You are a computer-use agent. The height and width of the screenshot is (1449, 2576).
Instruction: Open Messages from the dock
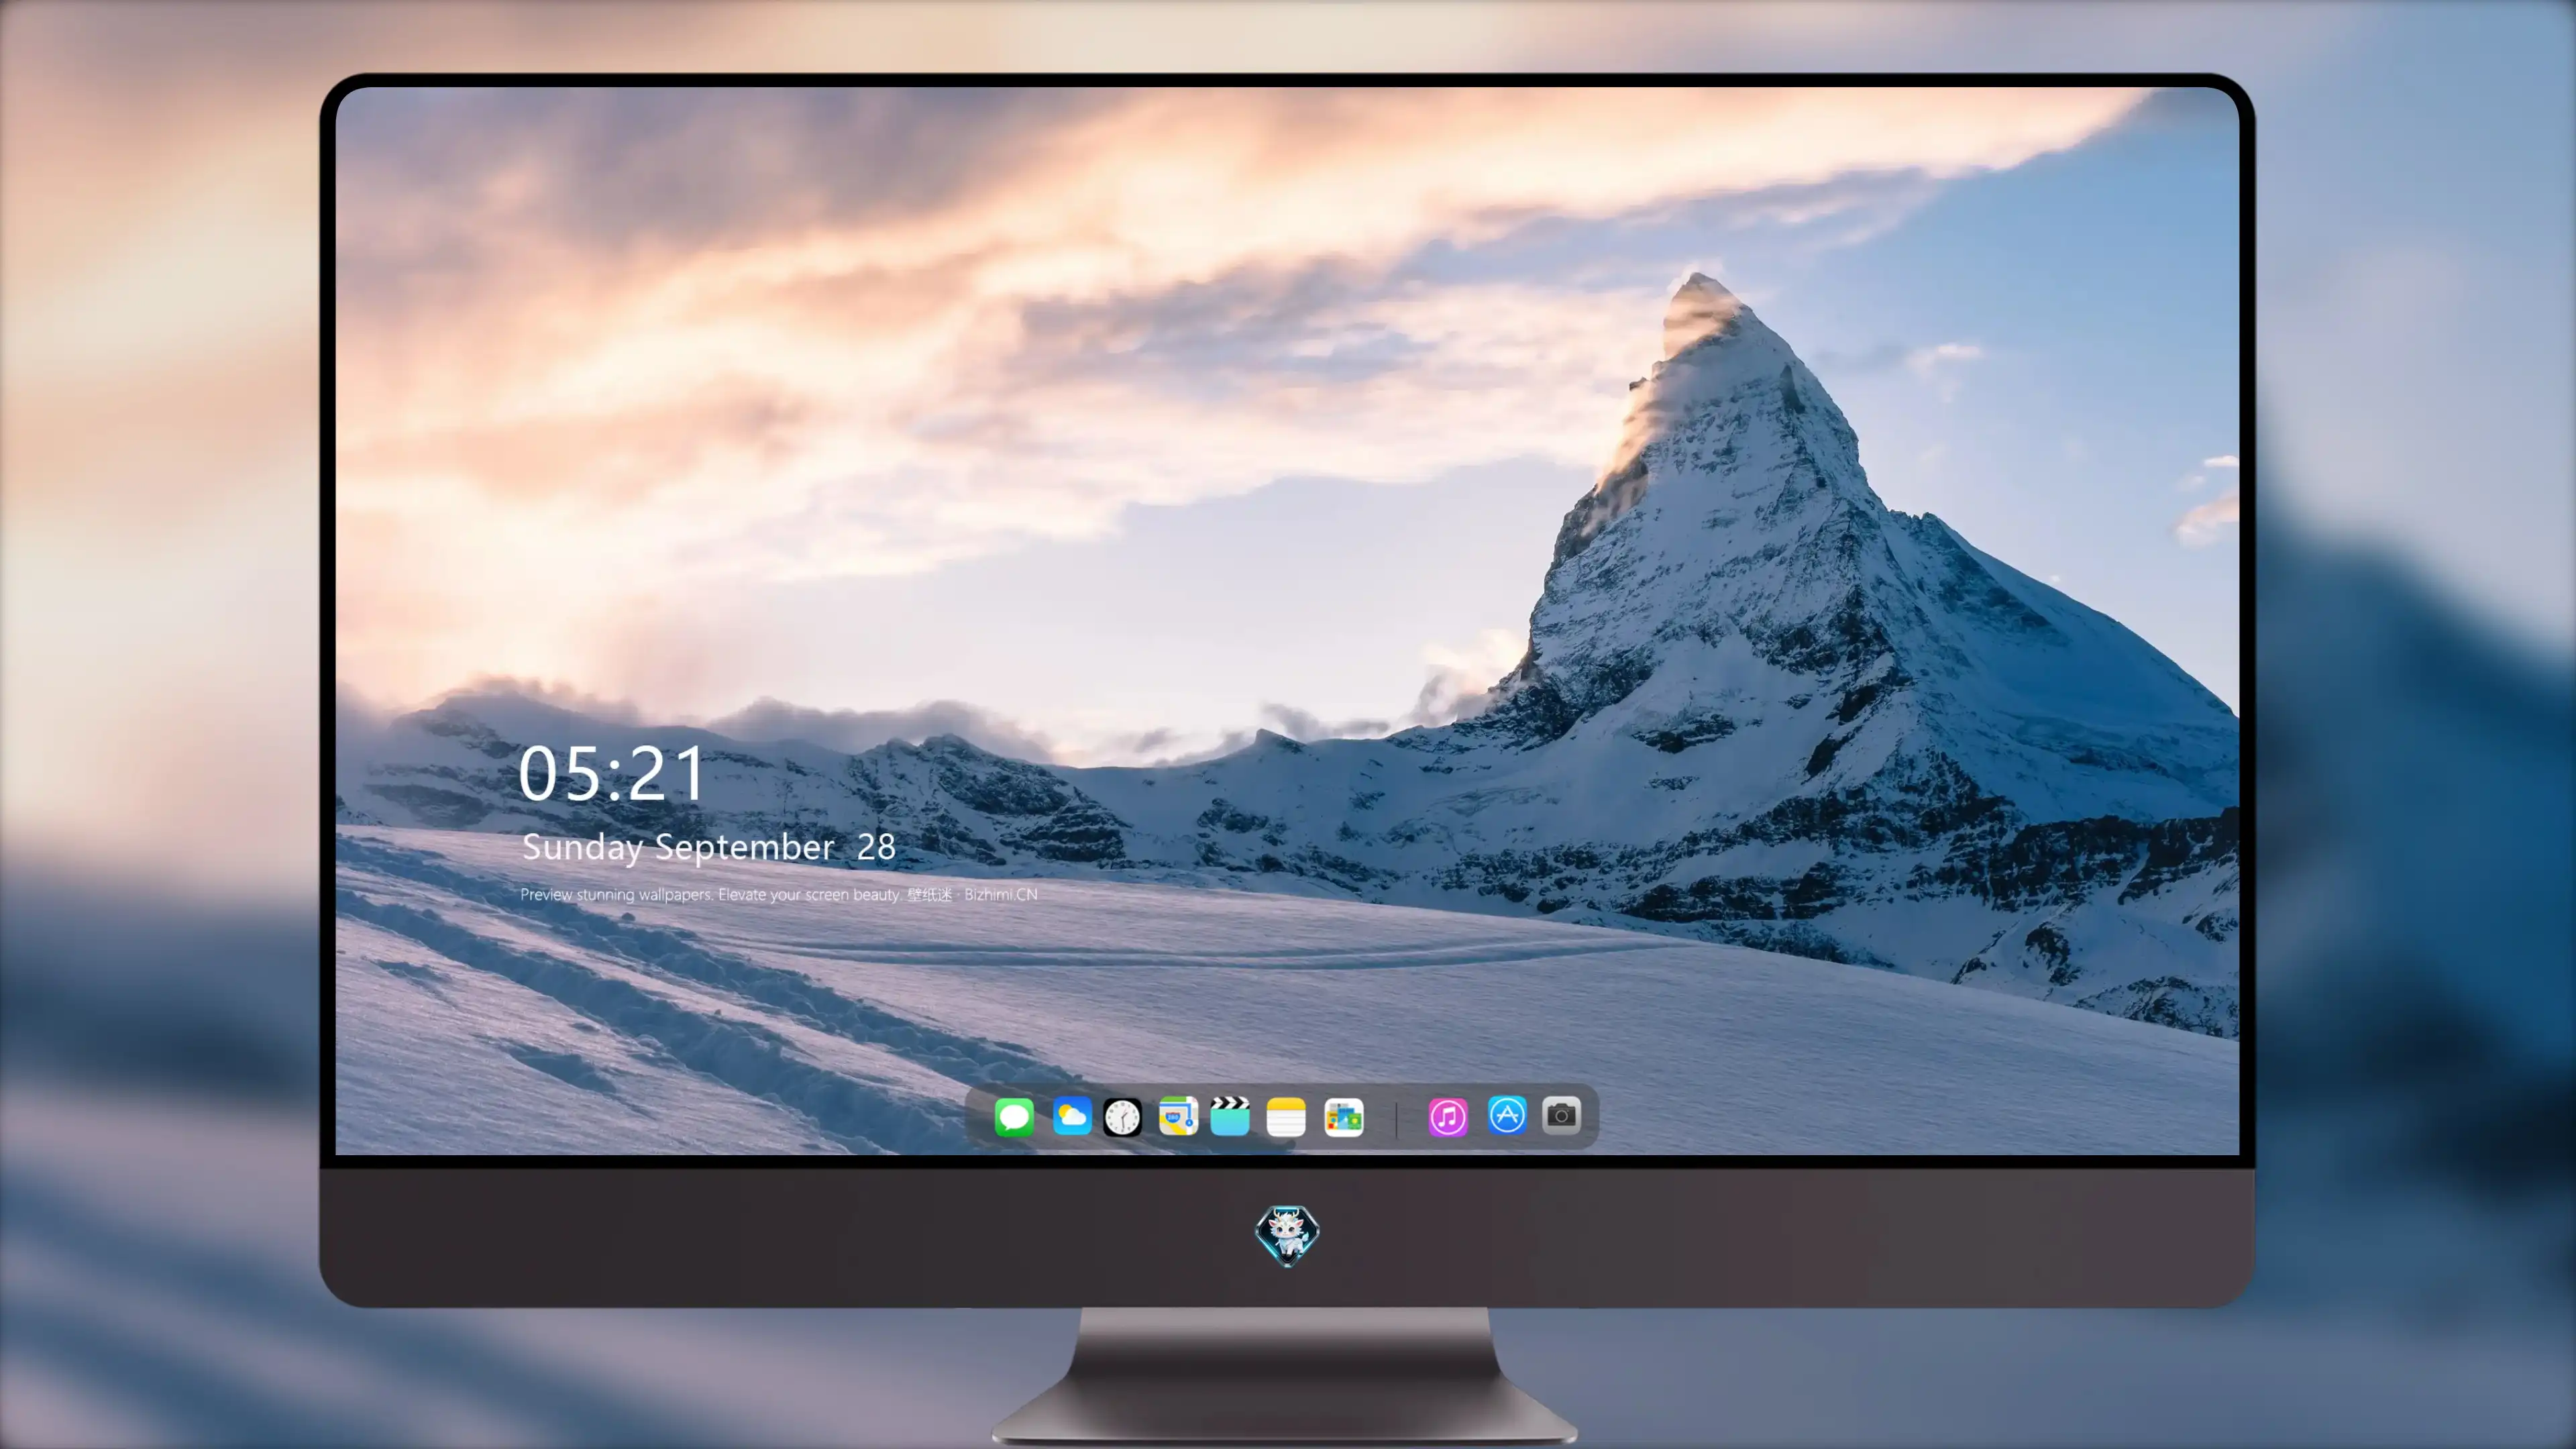[x=1014, y=1116]
